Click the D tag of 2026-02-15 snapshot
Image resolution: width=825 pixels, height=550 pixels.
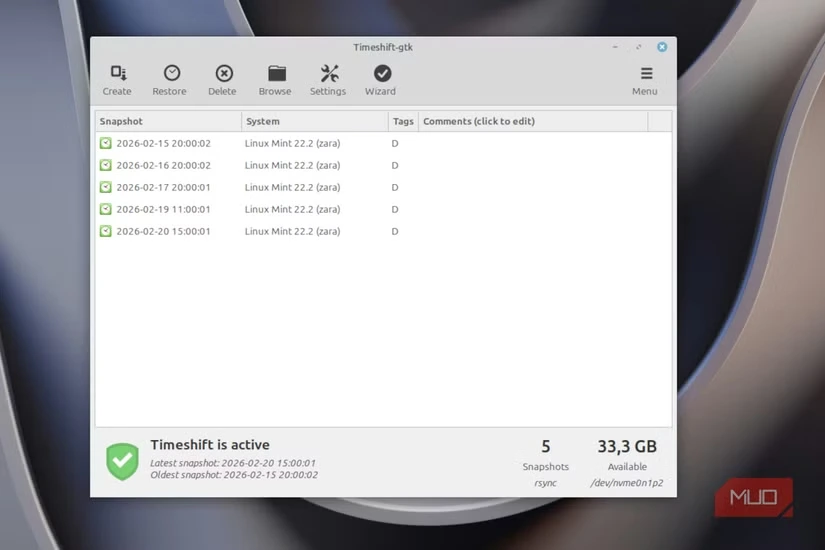tap(395, 143)
